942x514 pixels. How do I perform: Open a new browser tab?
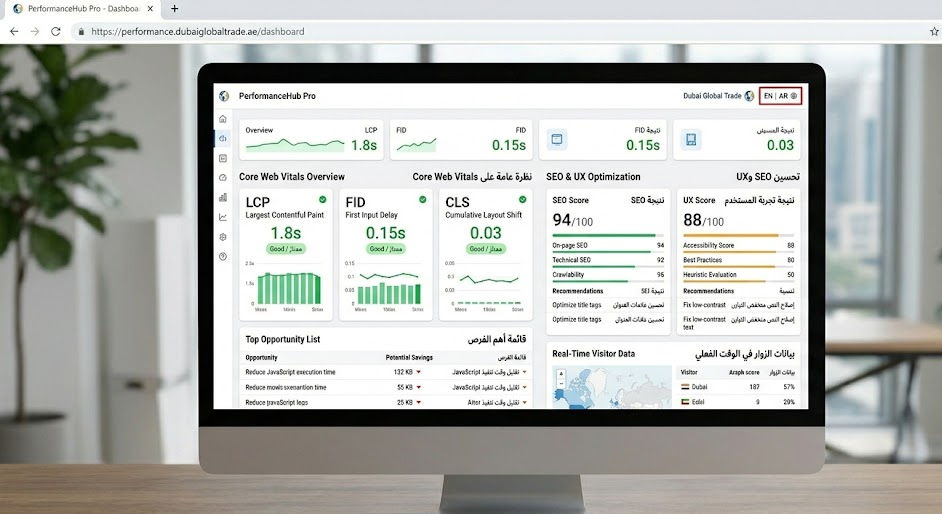click(x=174, y=8)
